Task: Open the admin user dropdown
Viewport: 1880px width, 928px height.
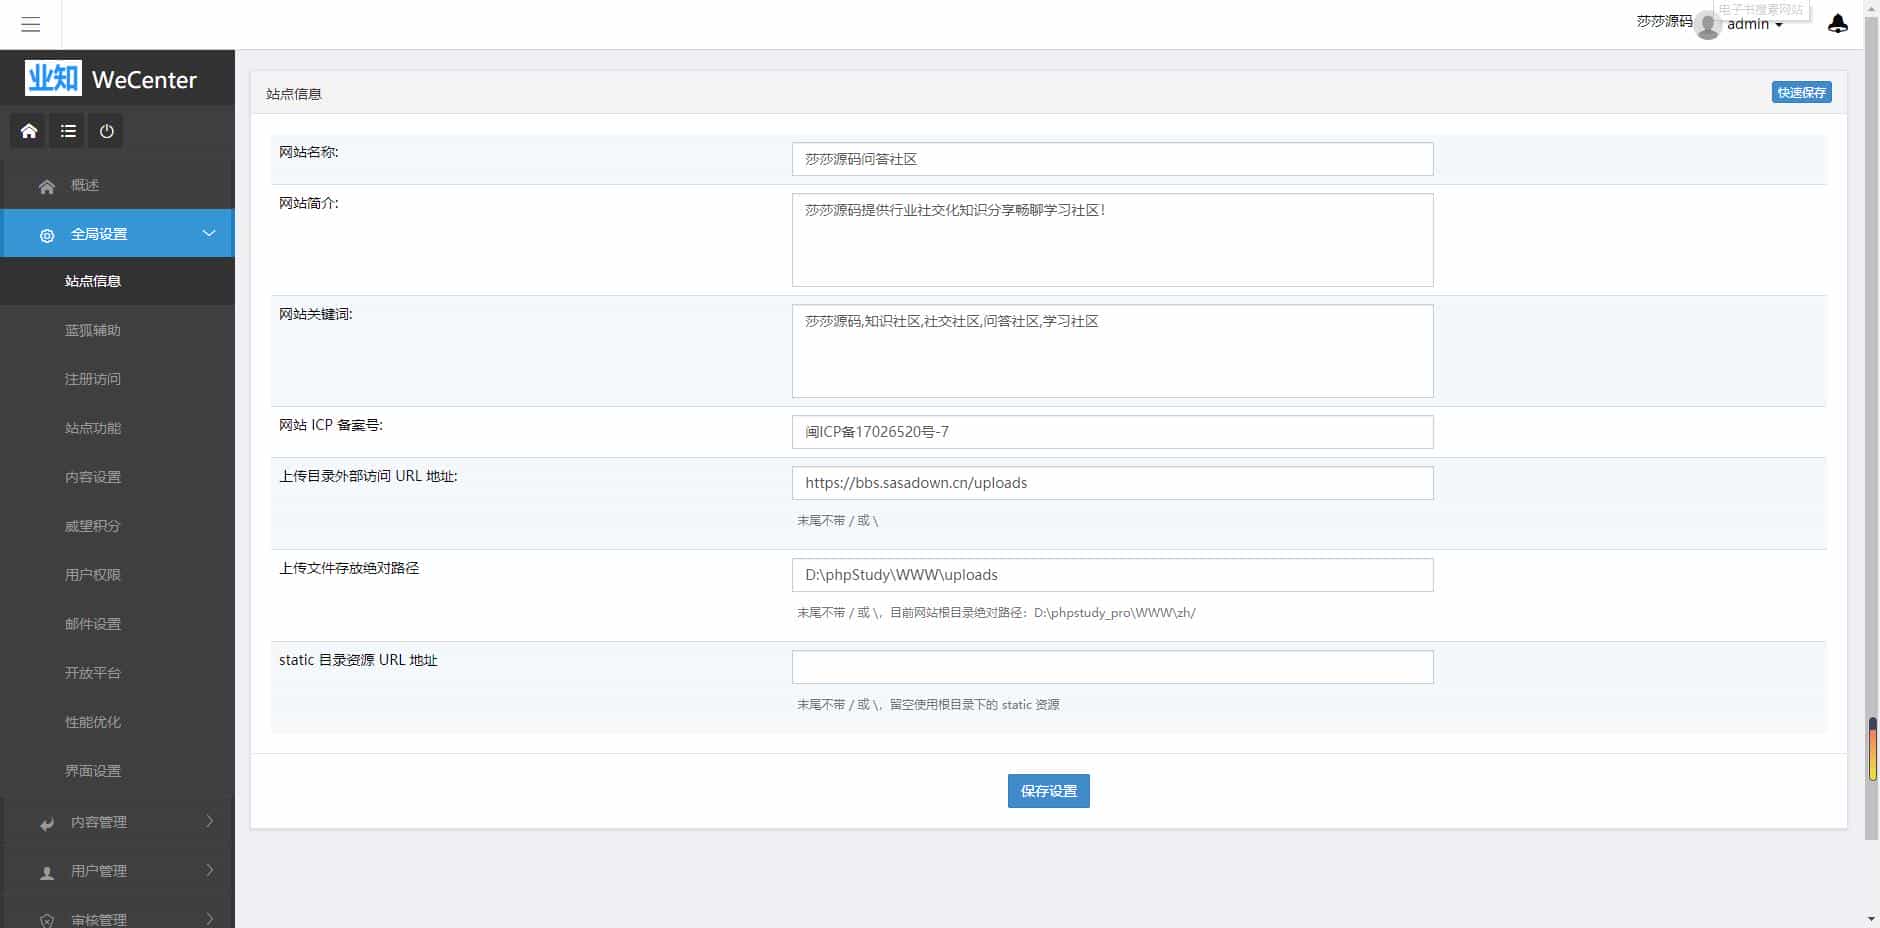Action: point(1755,24)
